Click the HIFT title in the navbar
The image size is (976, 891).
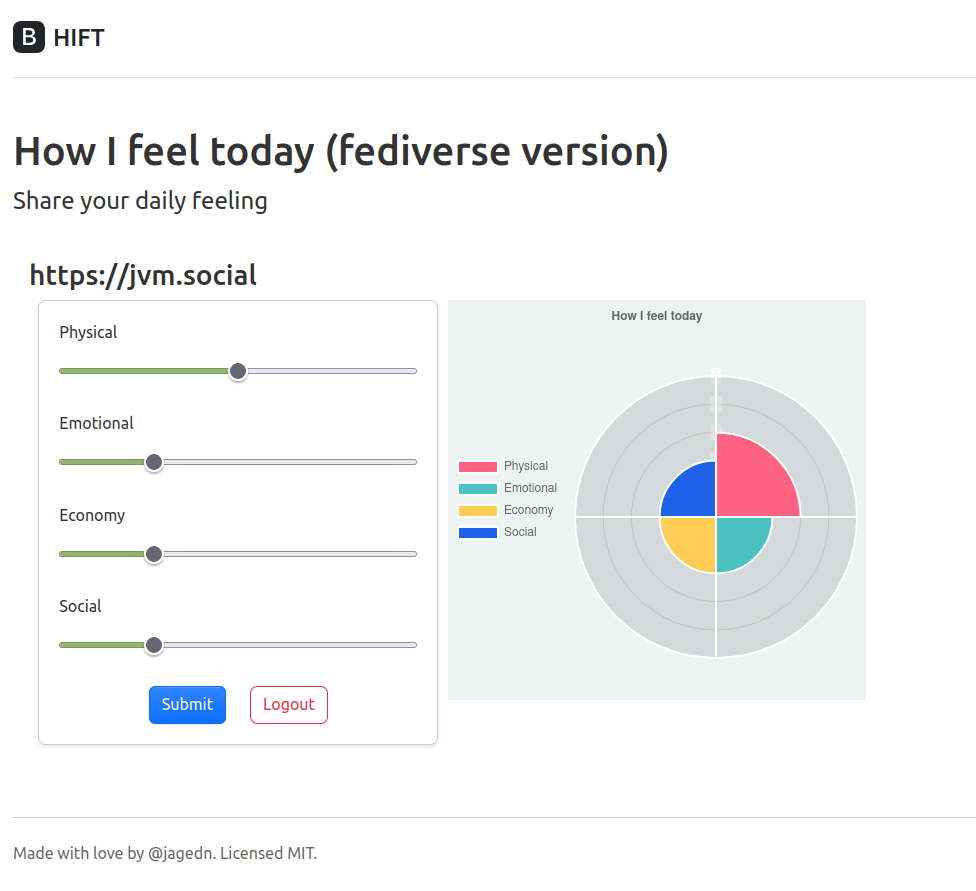tap(79, 37)
